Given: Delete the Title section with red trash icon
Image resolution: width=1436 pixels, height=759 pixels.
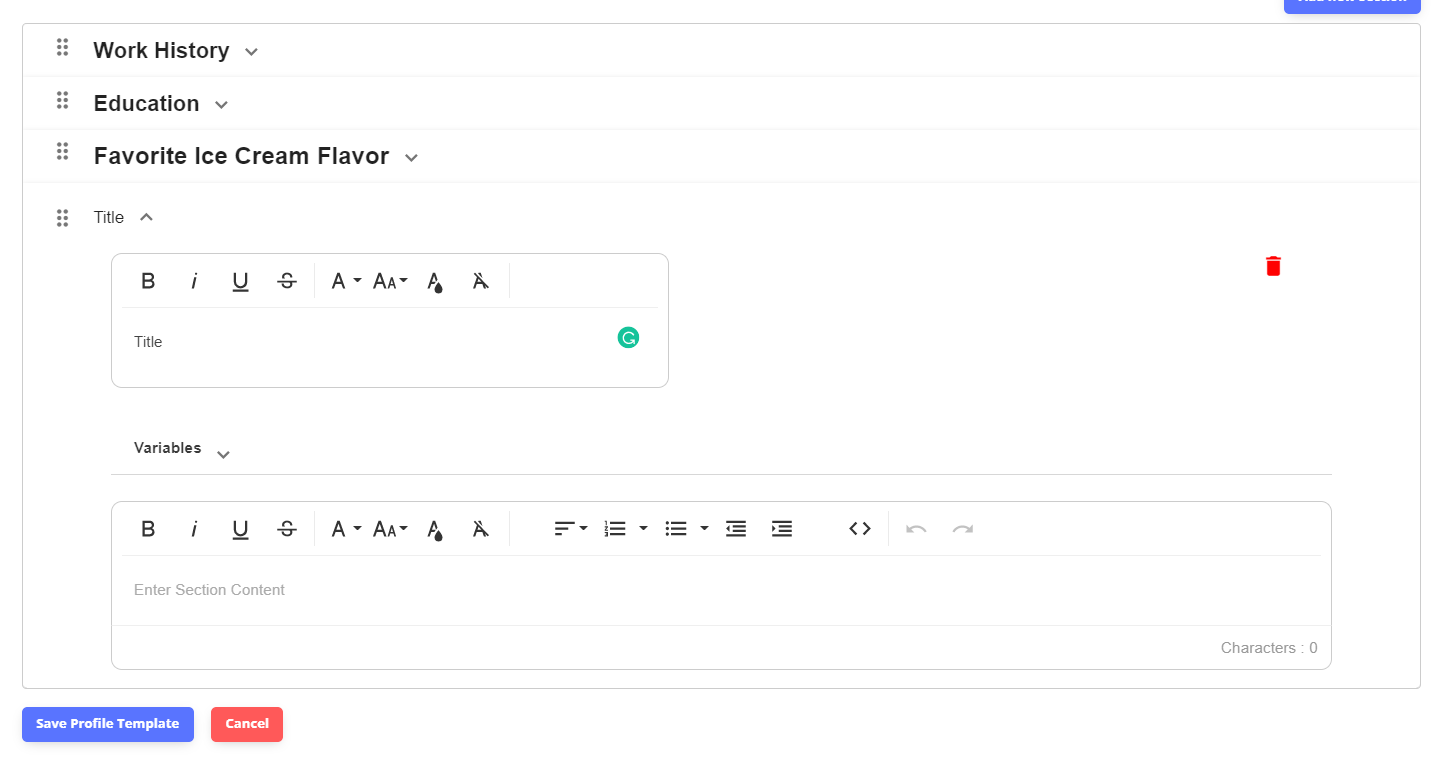Looking at the screenshot, I should [x=1273, y=266].
